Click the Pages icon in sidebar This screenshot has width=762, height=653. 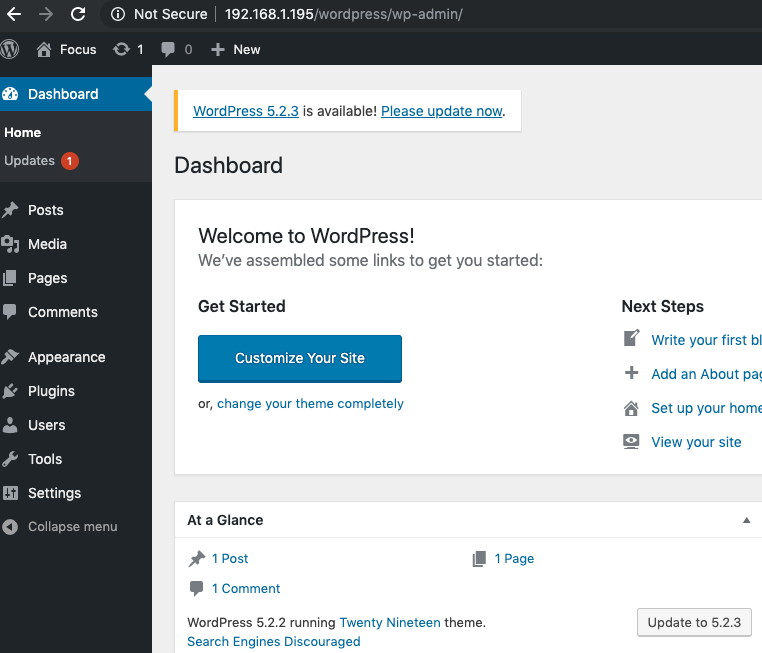pyautogui.click(x=10, y=278)
